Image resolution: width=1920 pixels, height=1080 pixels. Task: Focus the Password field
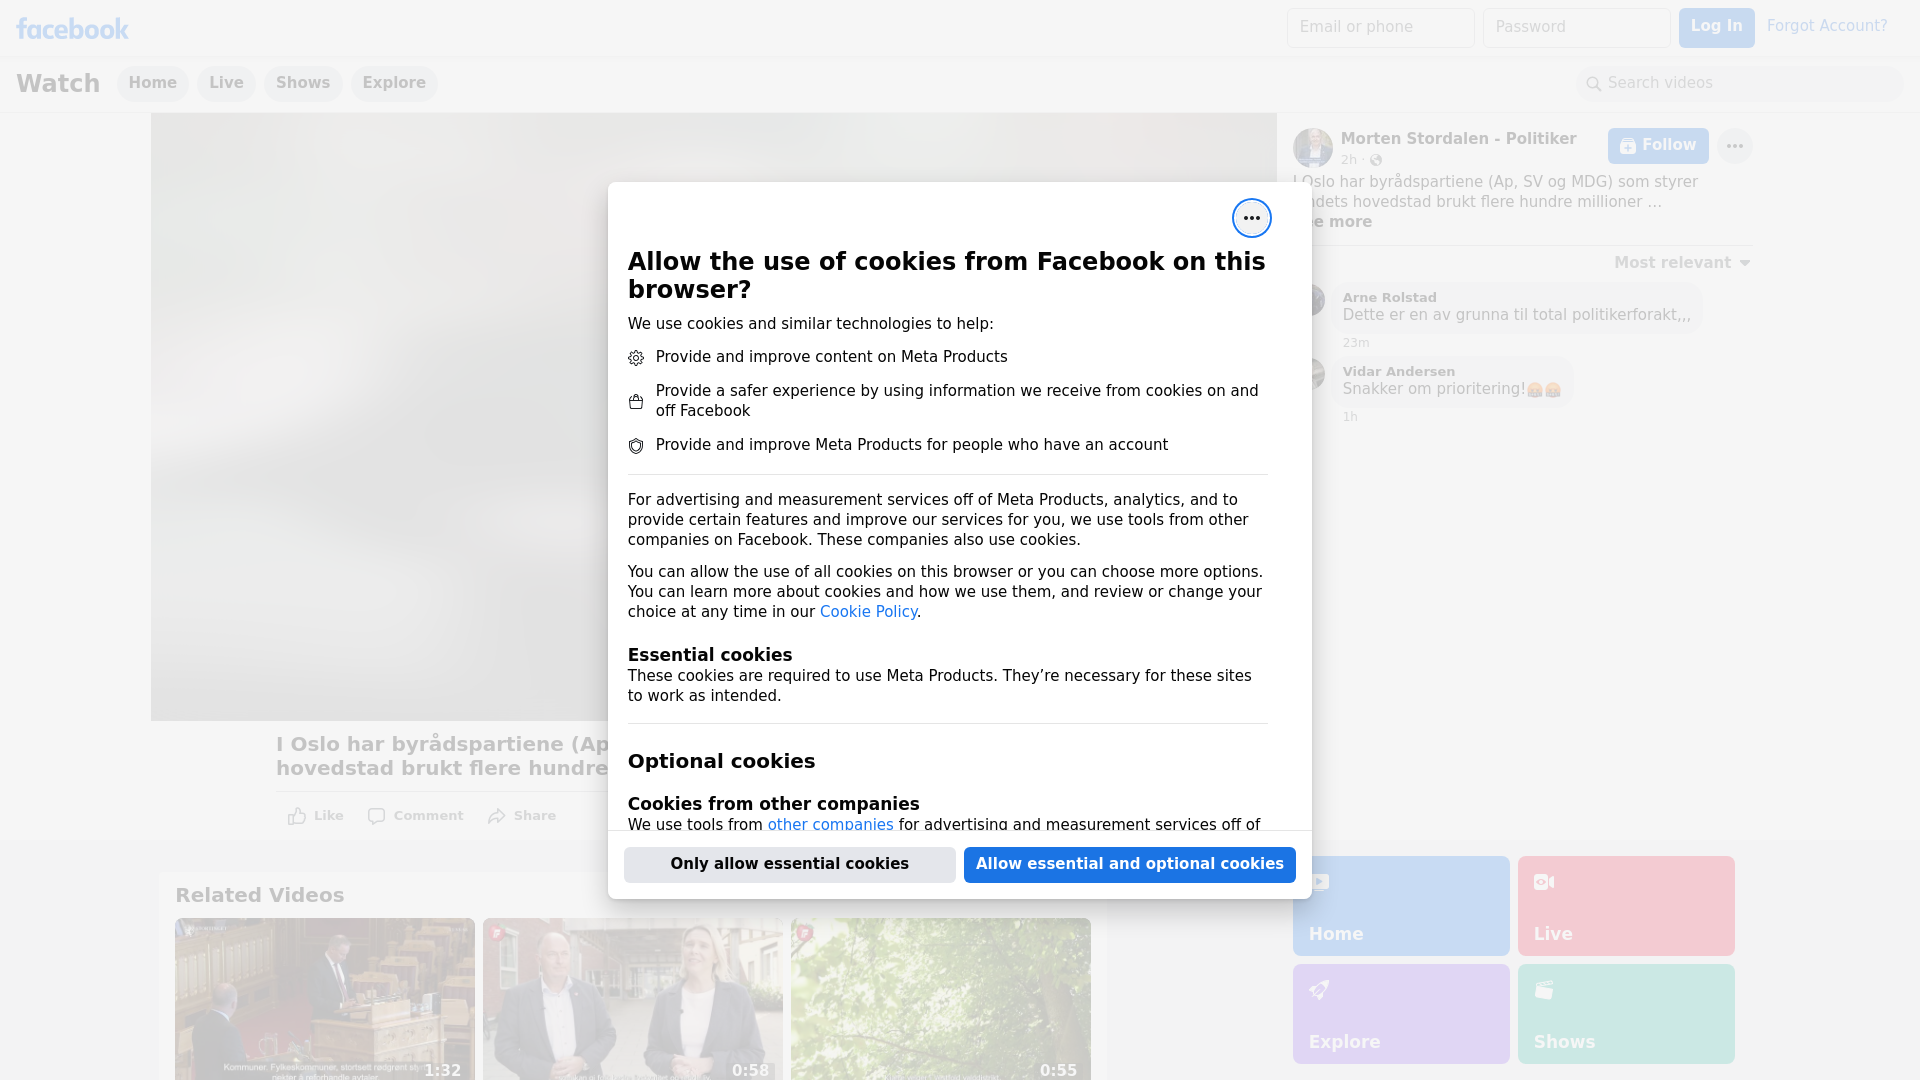tap(1576, 28)
